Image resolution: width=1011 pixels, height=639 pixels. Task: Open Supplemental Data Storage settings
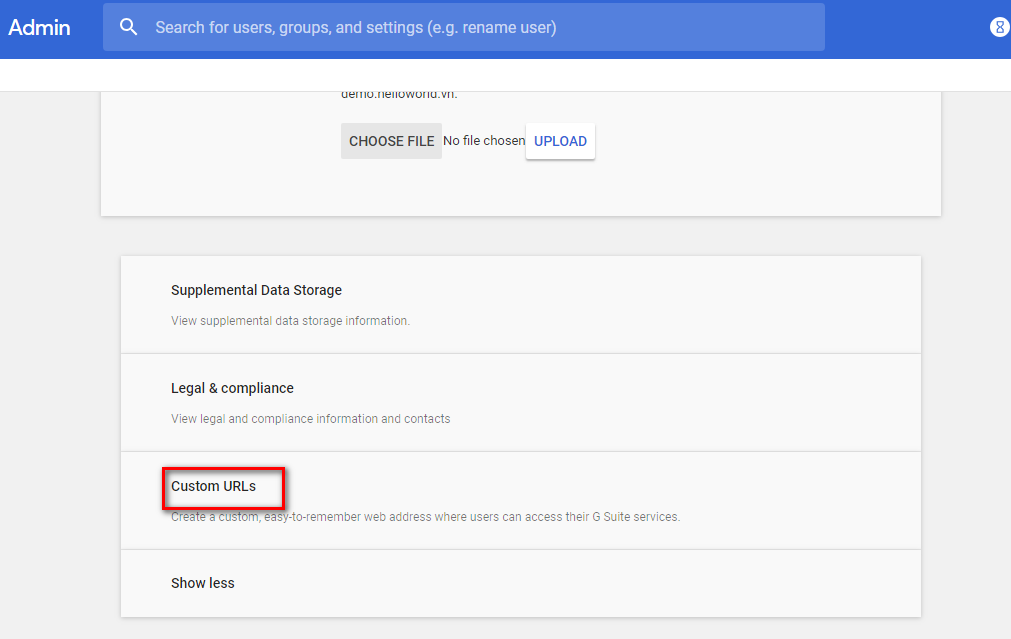(256, 290)
